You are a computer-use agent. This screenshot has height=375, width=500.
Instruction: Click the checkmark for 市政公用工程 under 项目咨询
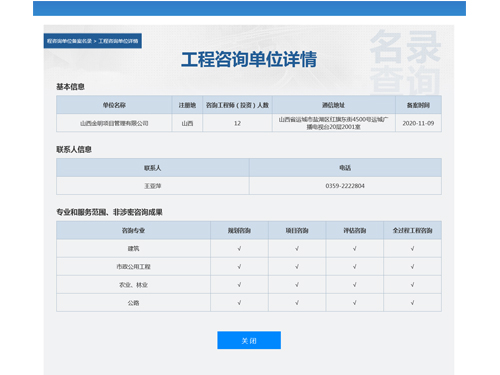297,267
